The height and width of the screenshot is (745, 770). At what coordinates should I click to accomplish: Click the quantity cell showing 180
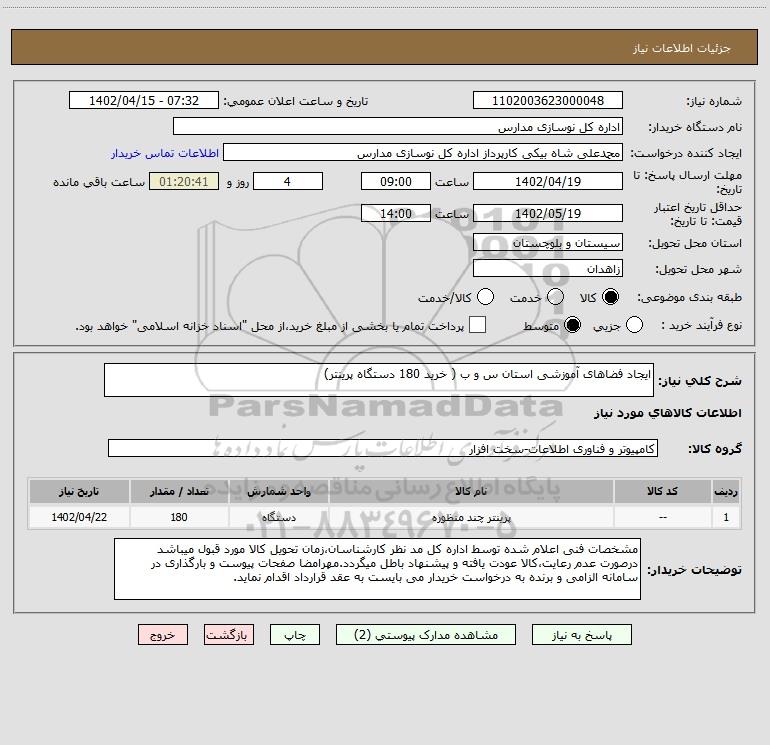click(x=179, y=517)
